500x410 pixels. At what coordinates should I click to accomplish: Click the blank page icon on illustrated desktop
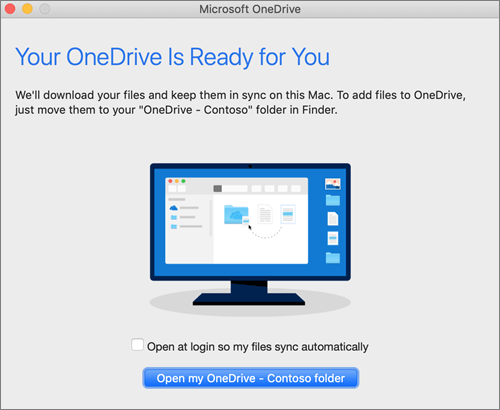(333, 219)
